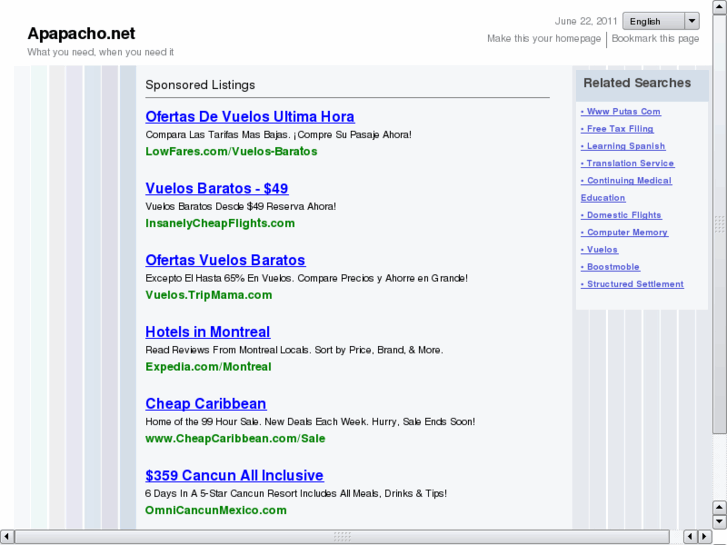Open the English language dropdown

point(661,21)
